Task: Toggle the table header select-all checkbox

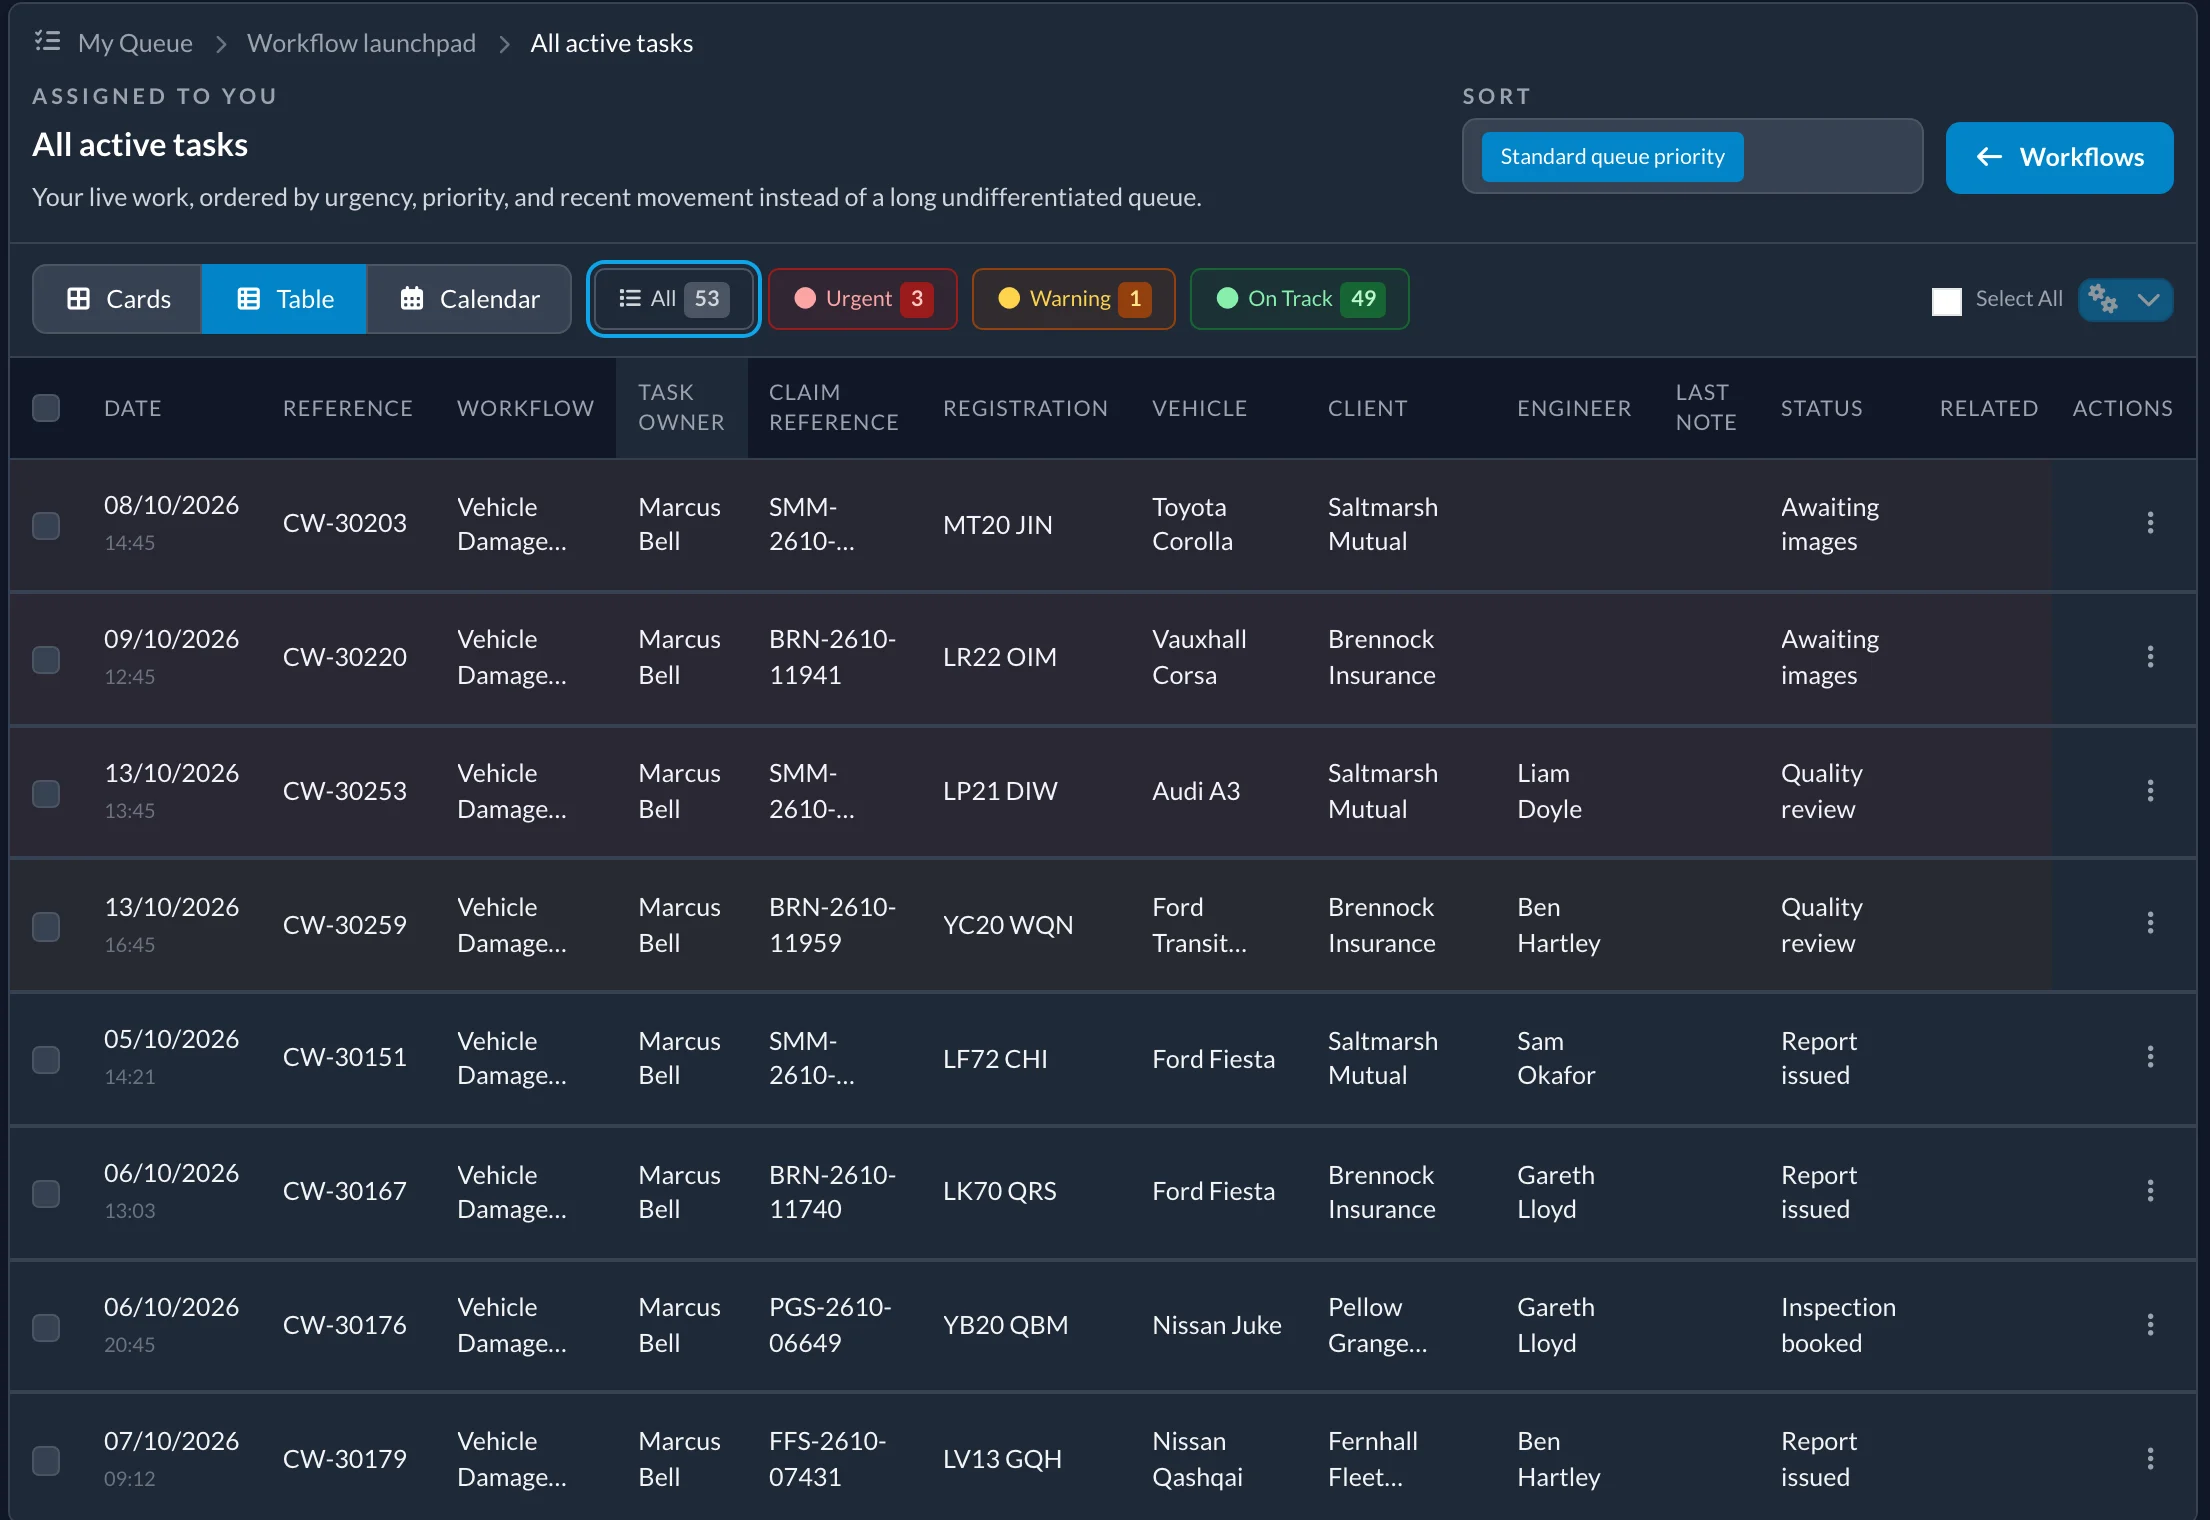Action: pyautogui.click(x=46, y=408)
